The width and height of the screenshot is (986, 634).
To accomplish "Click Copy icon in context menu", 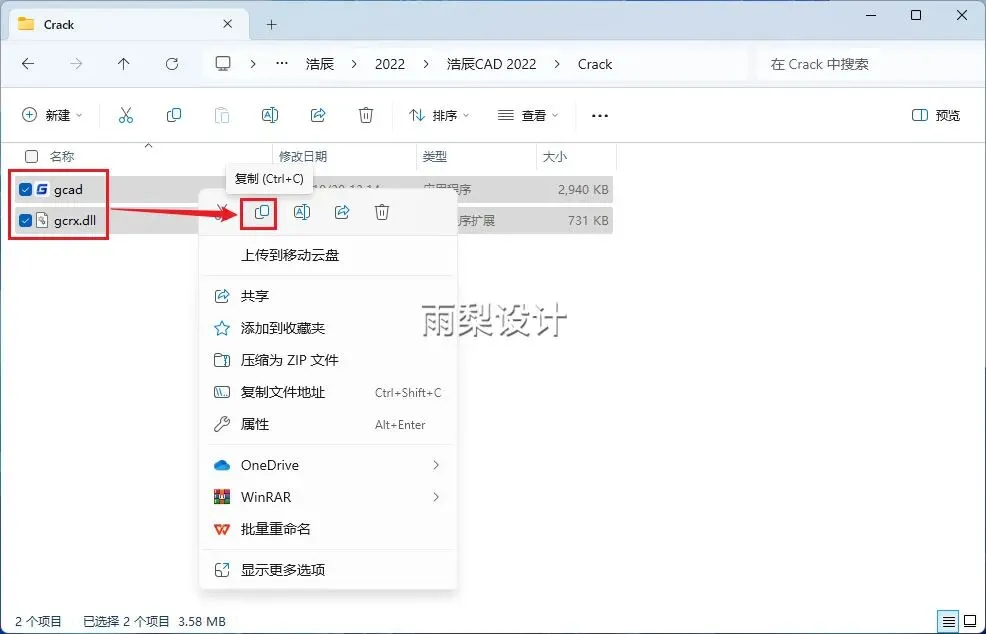I will pos(262,213).
